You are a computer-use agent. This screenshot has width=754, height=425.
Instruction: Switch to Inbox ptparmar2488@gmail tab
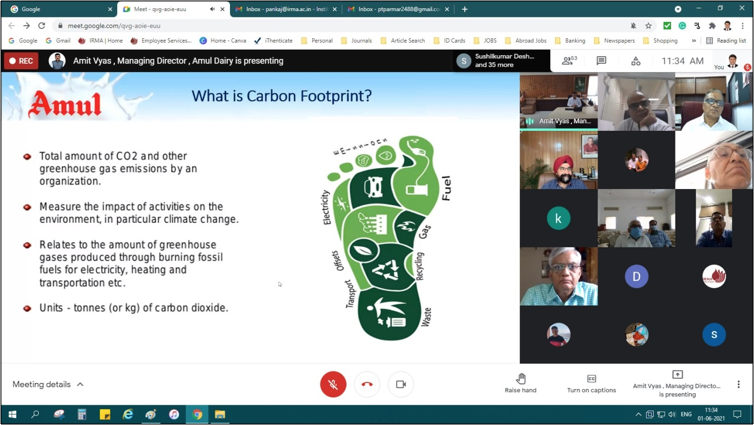coord(398,9)
